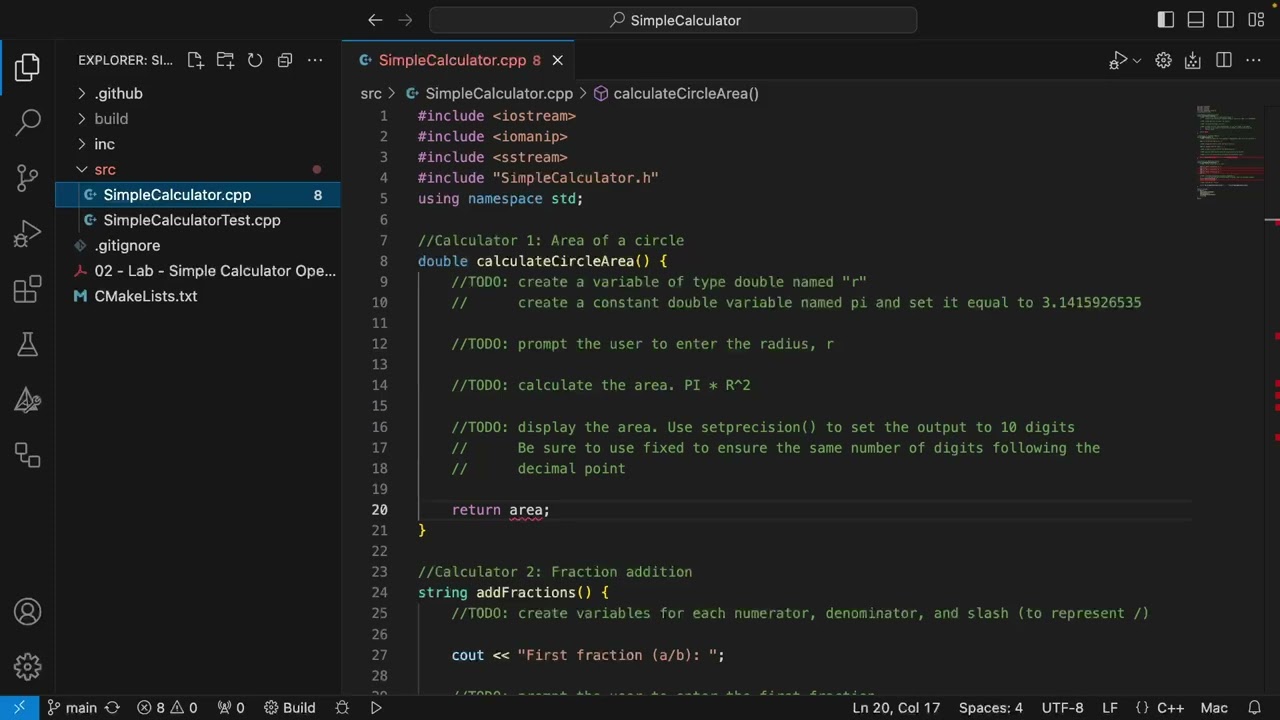Viewport: 1280px width, 720px height.
Task: Close the SimpleCalculator.cpp tab
Action: pos(558,60)
